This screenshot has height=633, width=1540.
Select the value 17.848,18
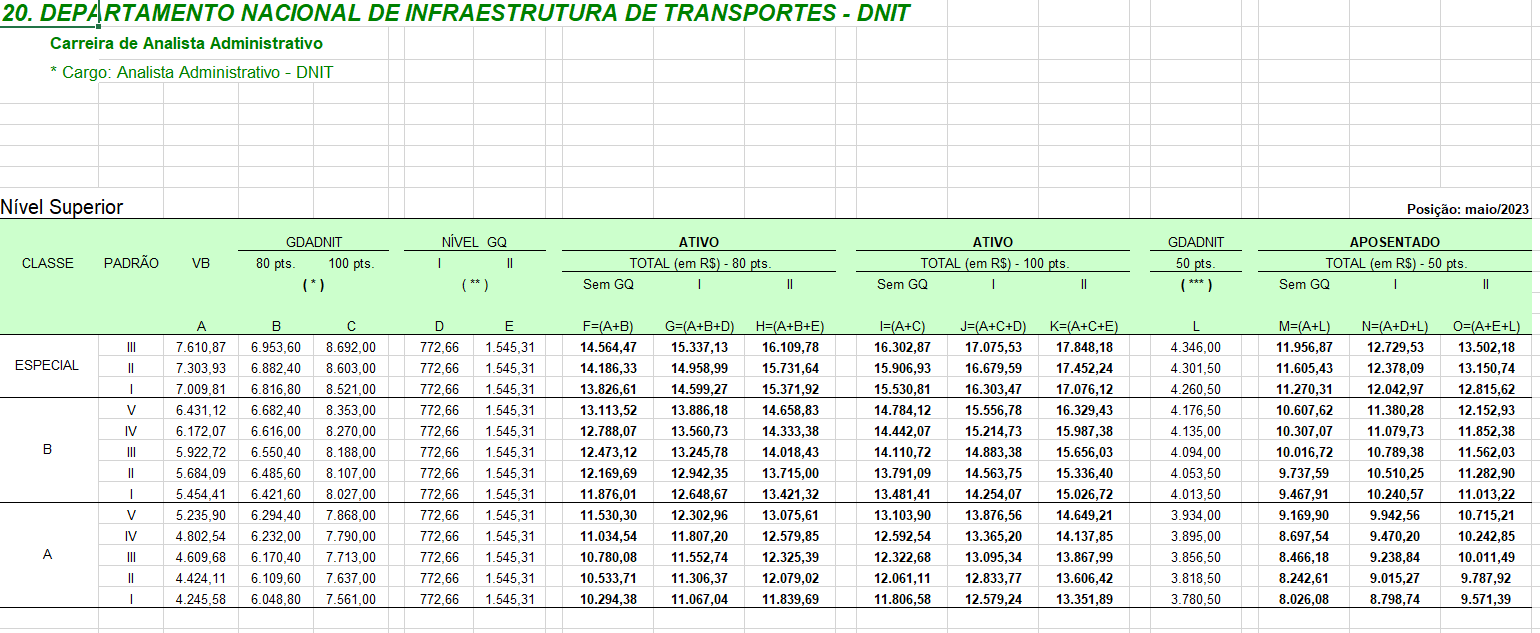pyautogui.click(x=1083, y=347)
